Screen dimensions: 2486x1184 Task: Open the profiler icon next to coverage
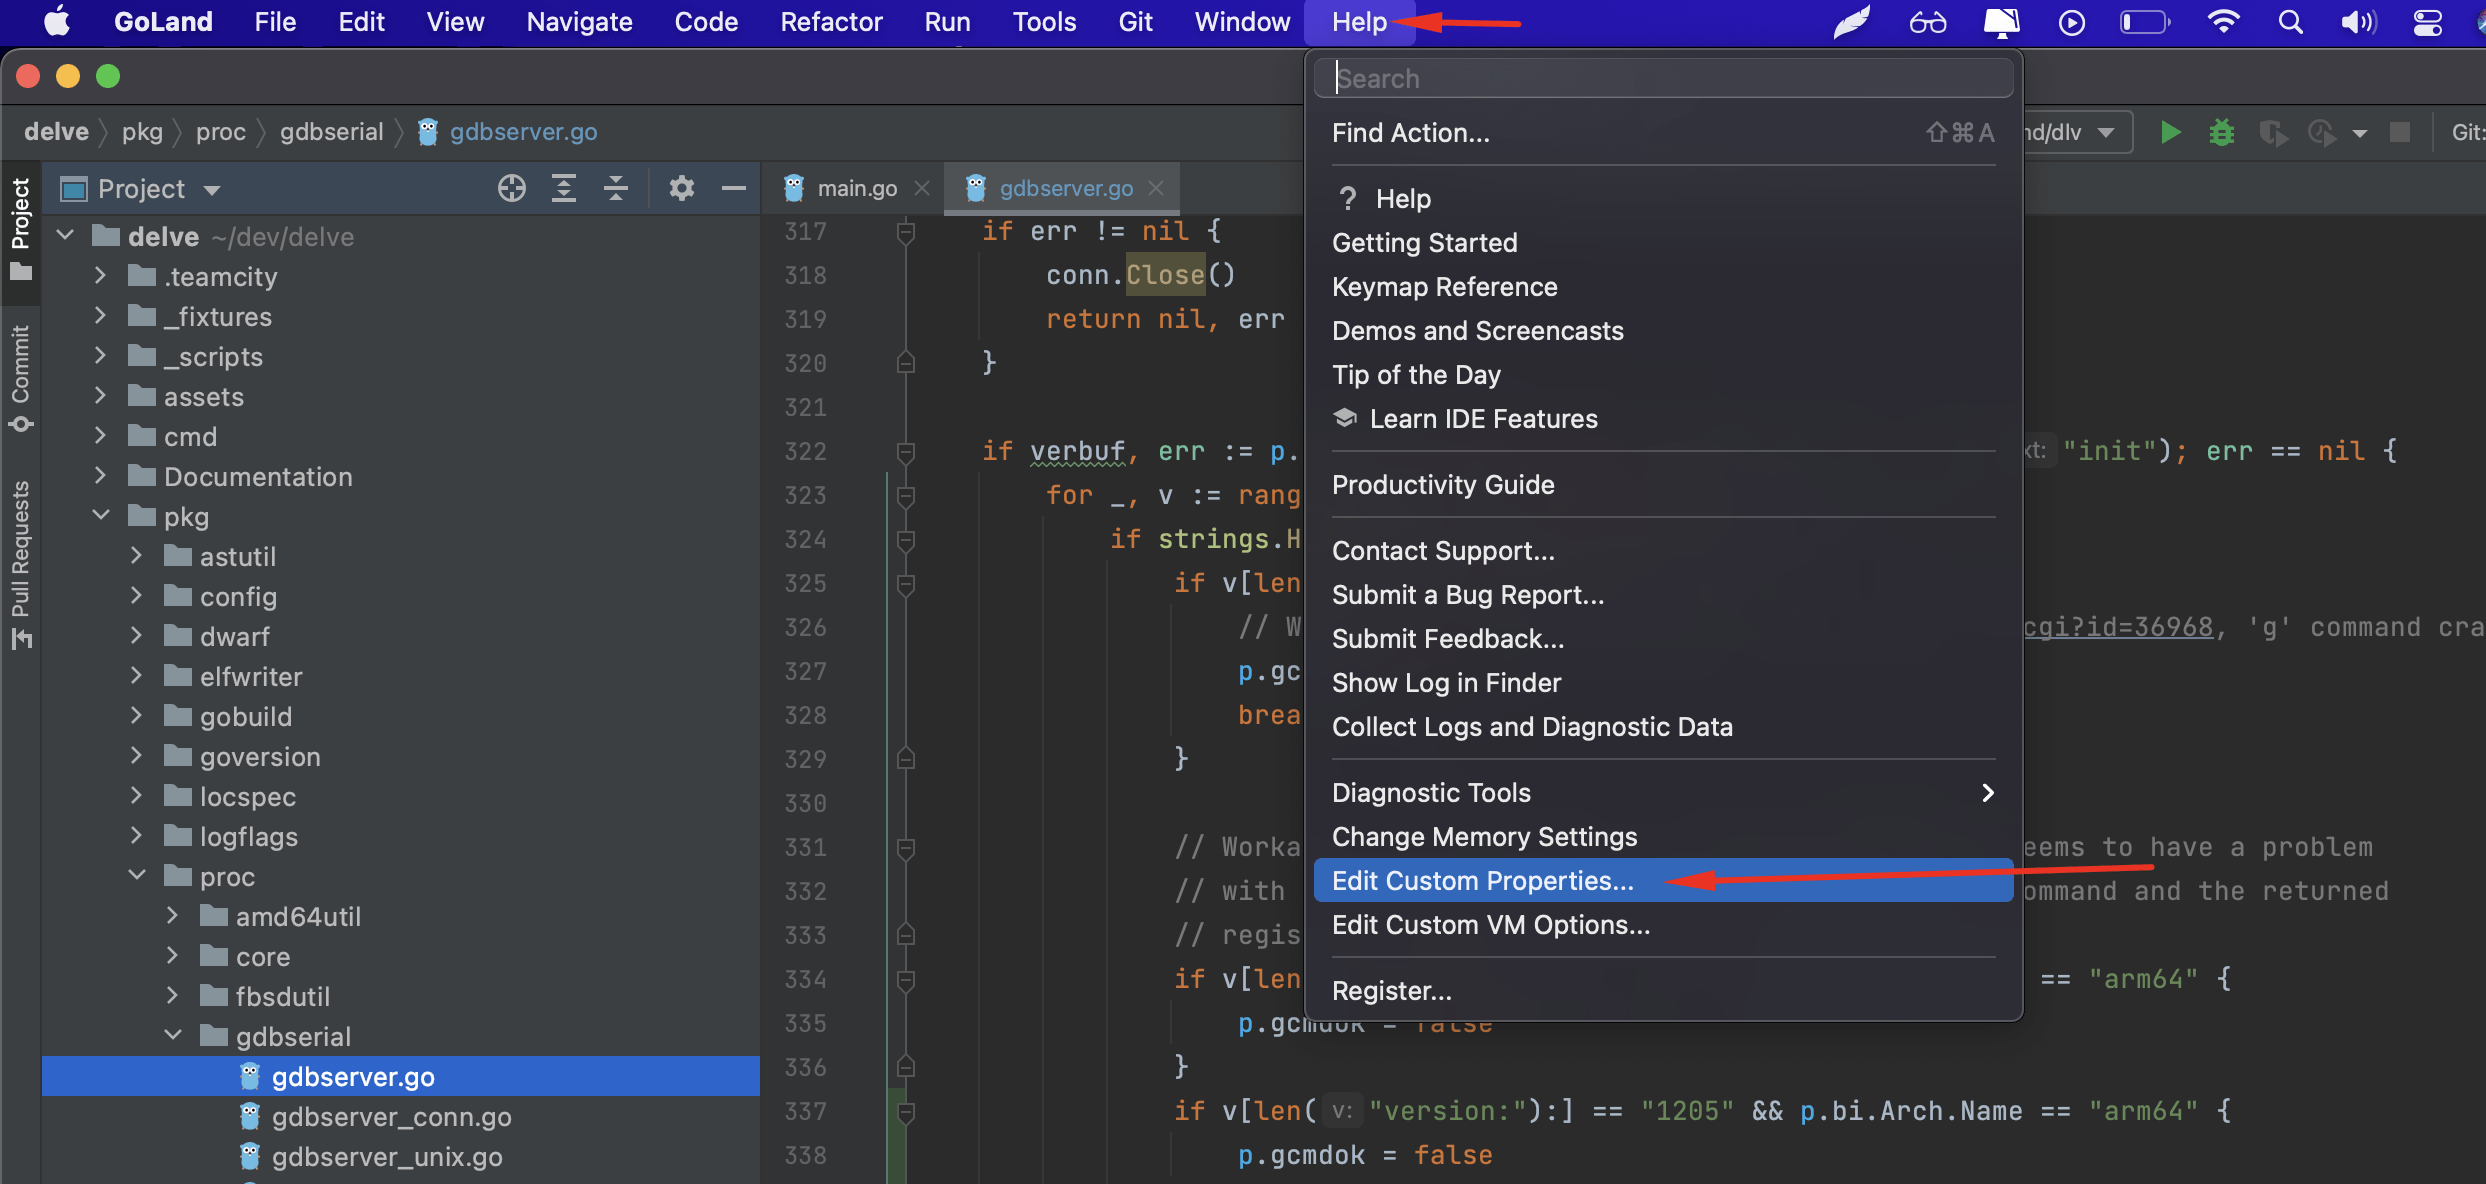click(x=2322, y=131)
